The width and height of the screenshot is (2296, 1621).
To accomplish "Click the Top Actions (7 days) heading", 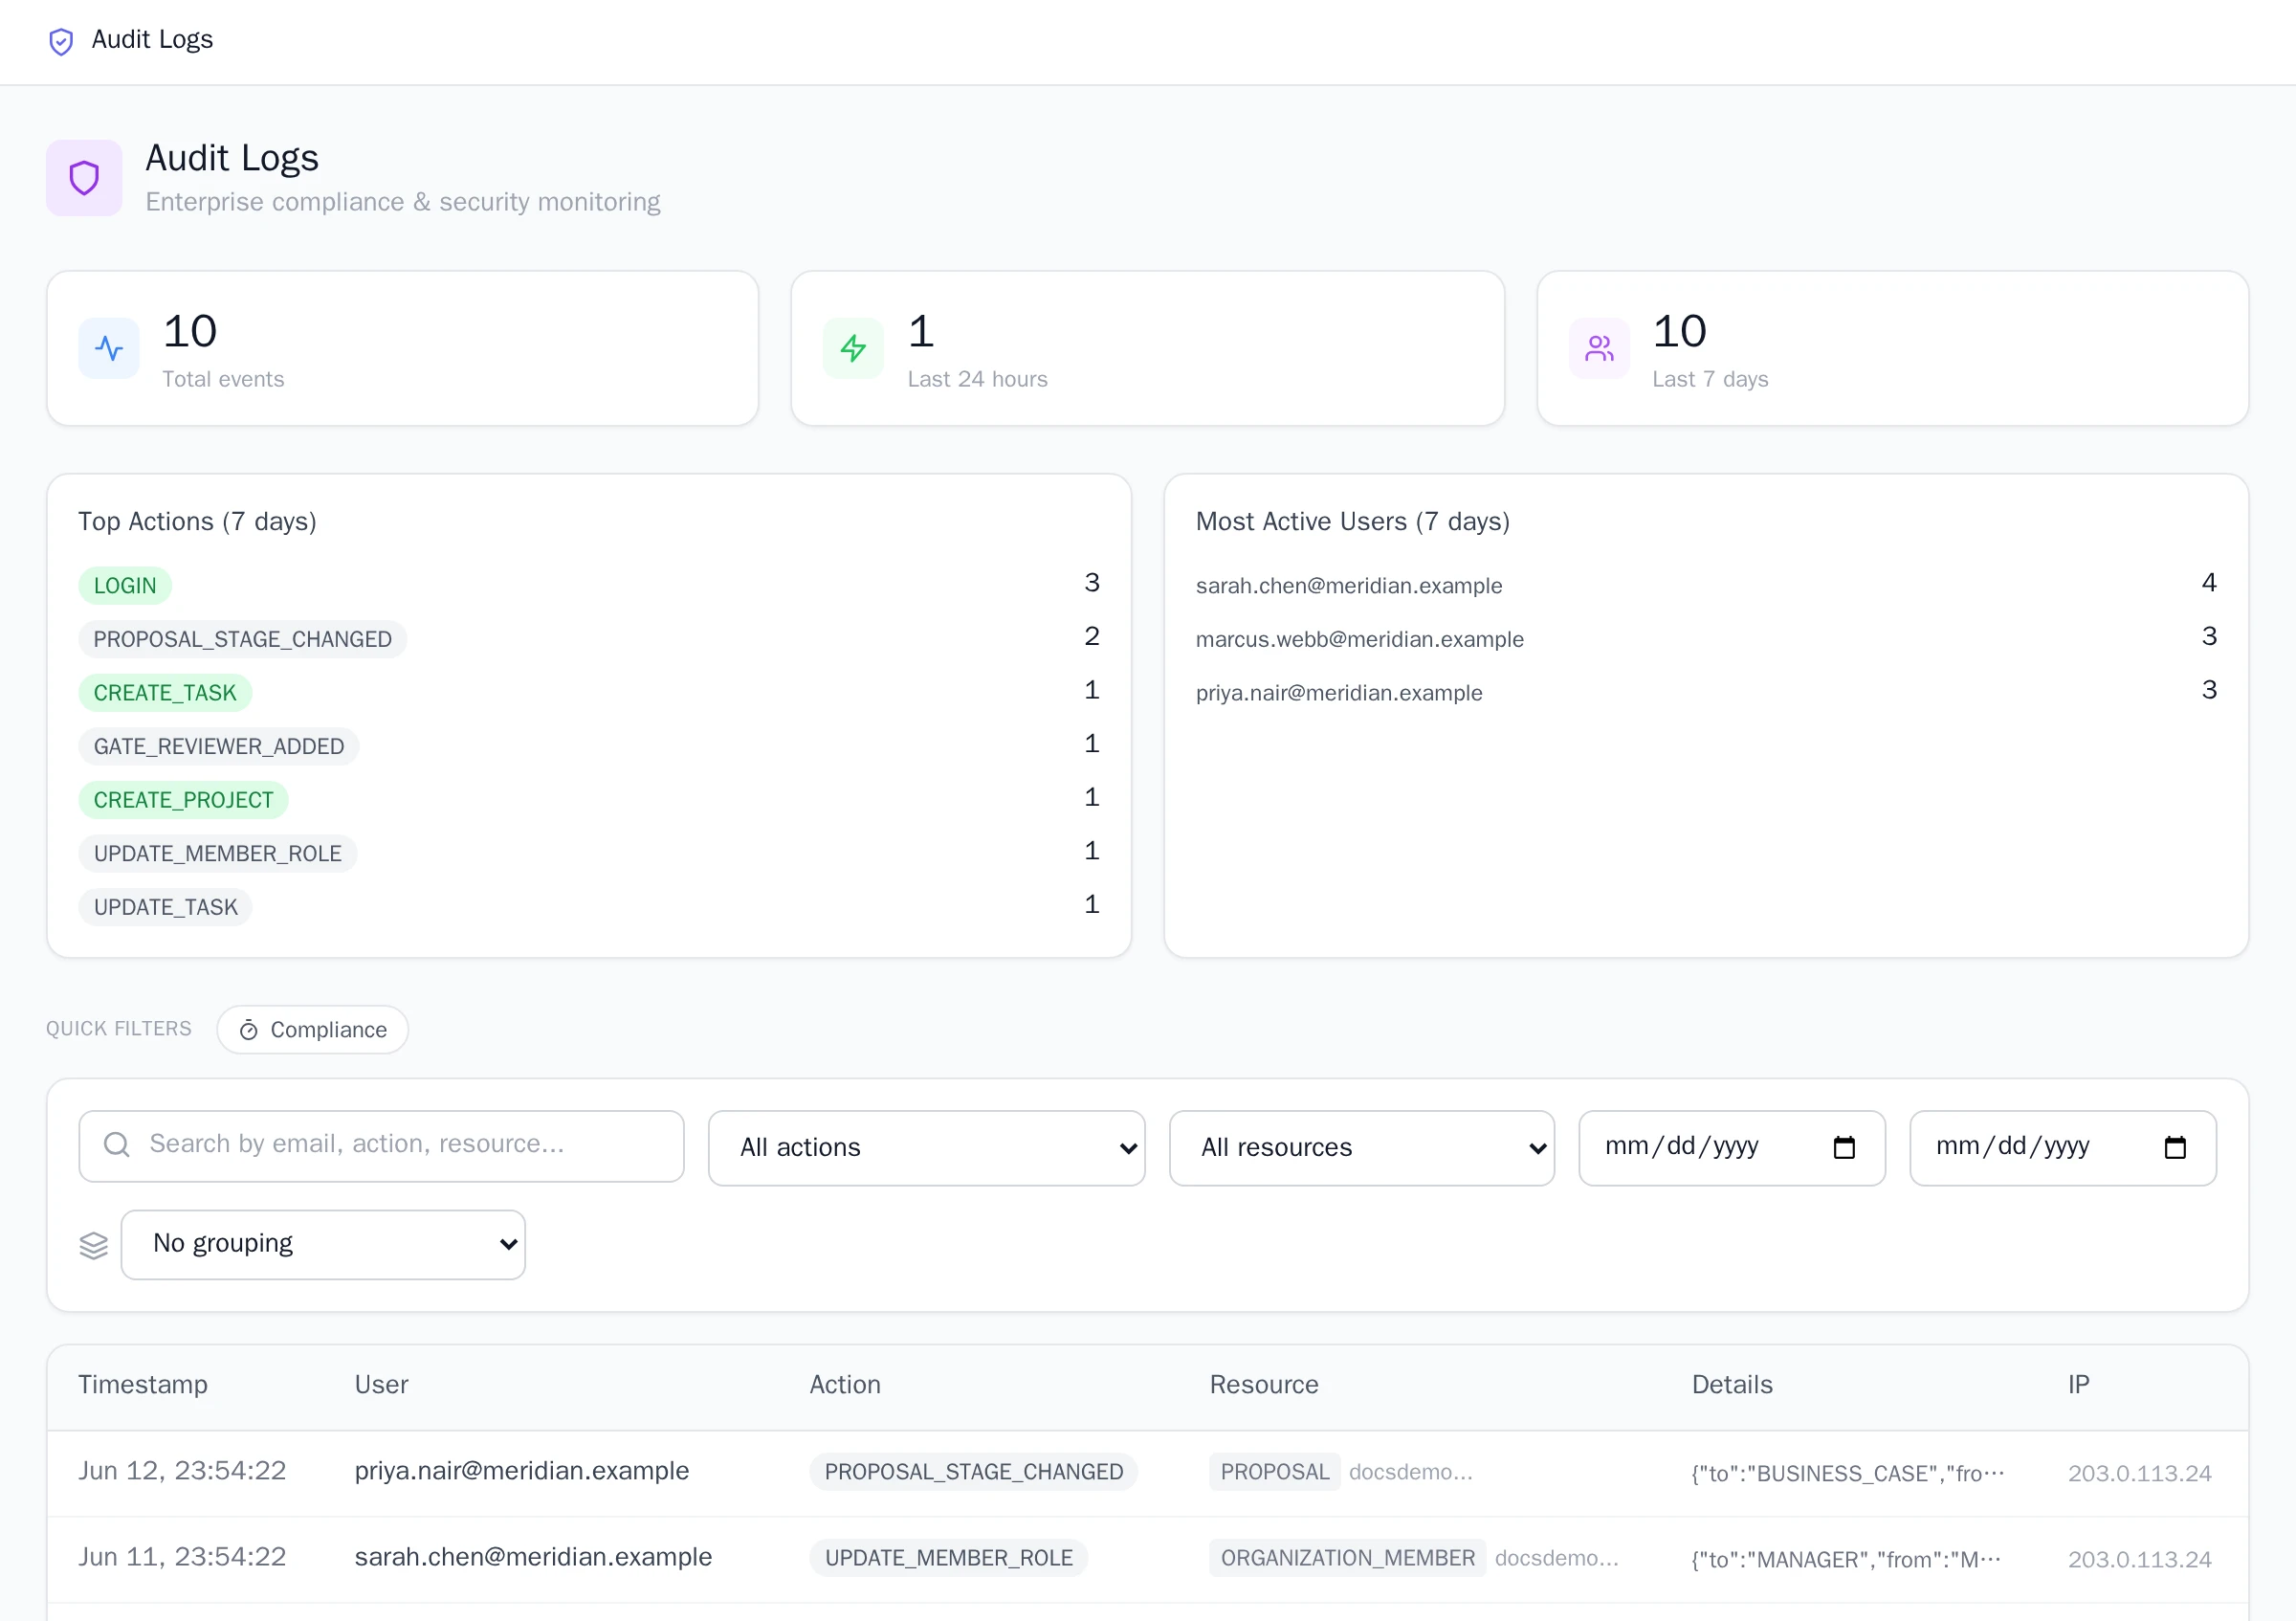I will click(197, 521).
